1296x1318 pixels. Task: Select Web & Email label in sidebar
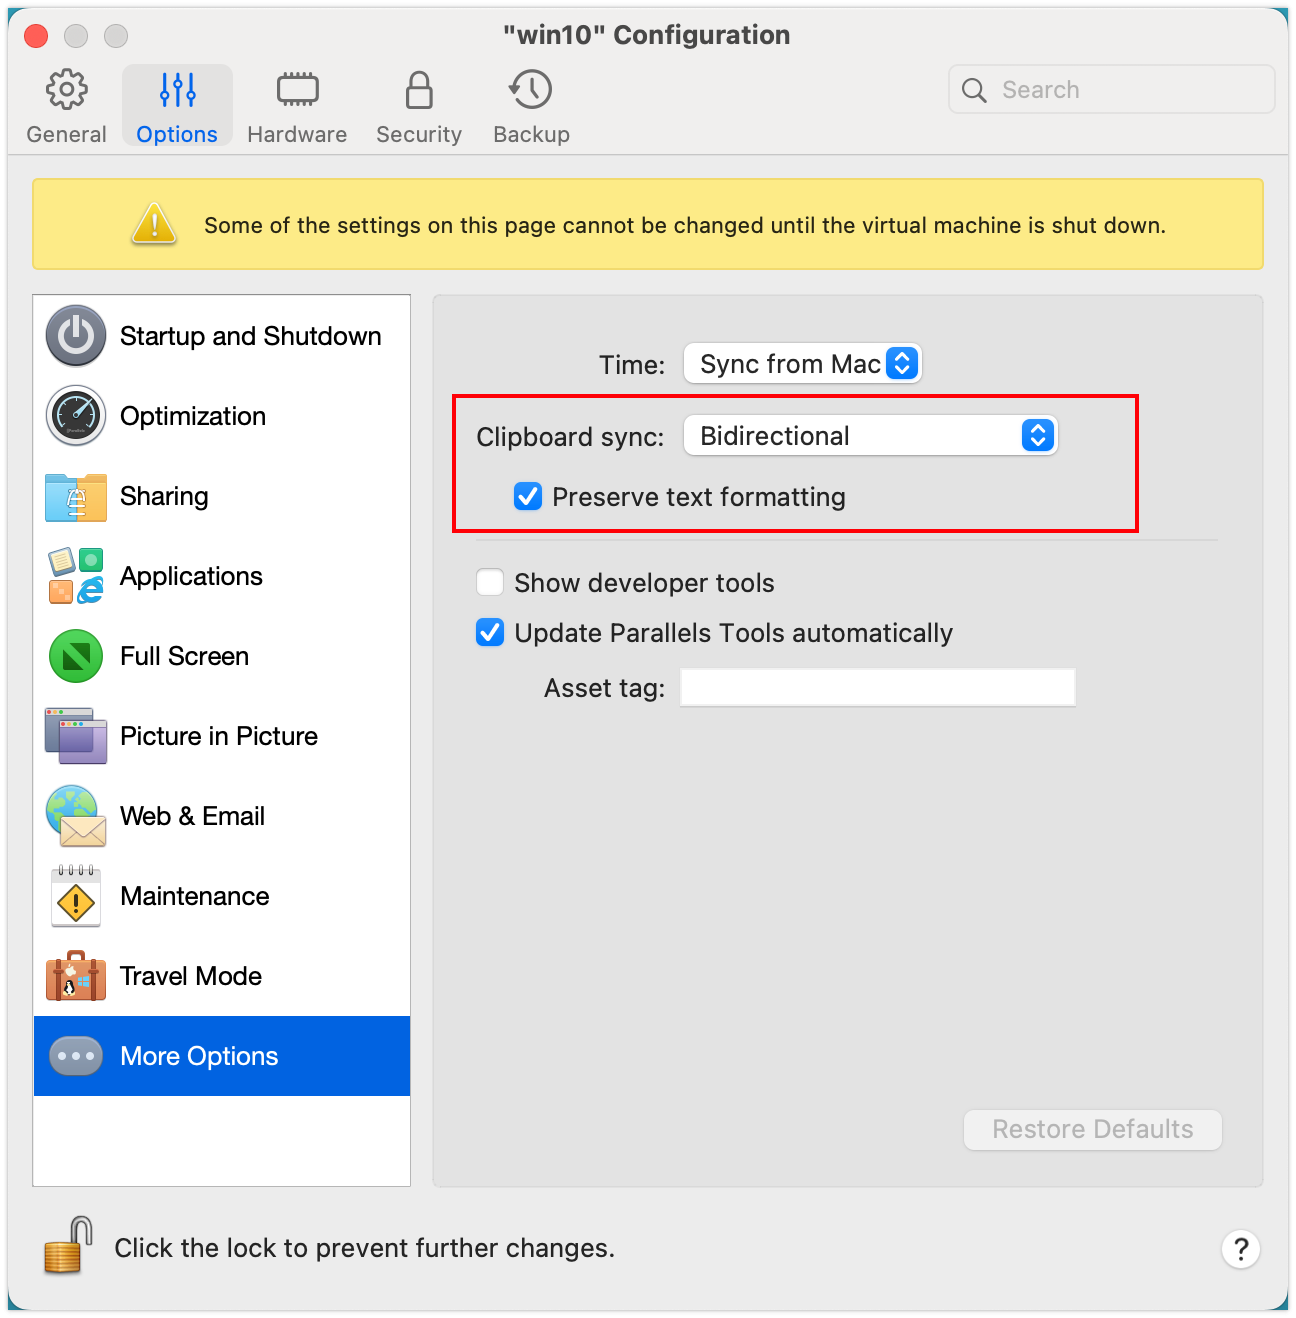click(192, 816)
